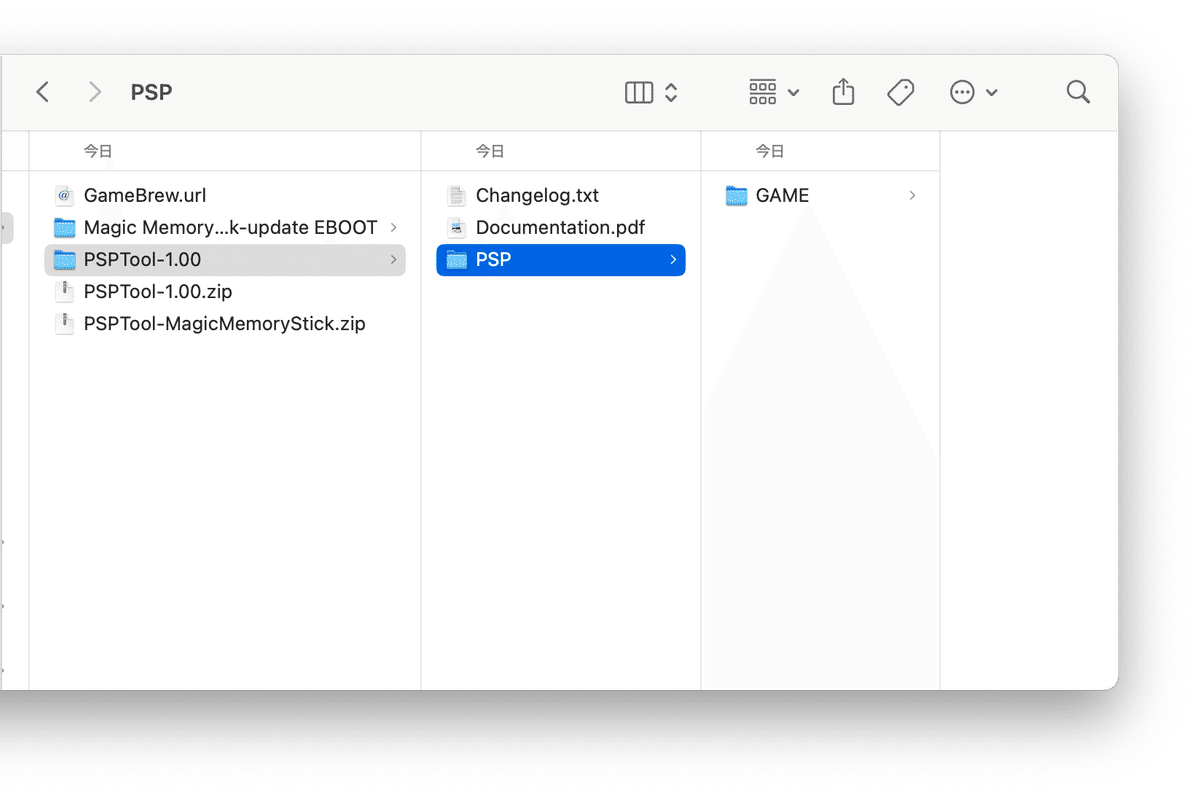Click the GAME folder icon
Viewport: 1200px width, 798px height.
(737, 196)
